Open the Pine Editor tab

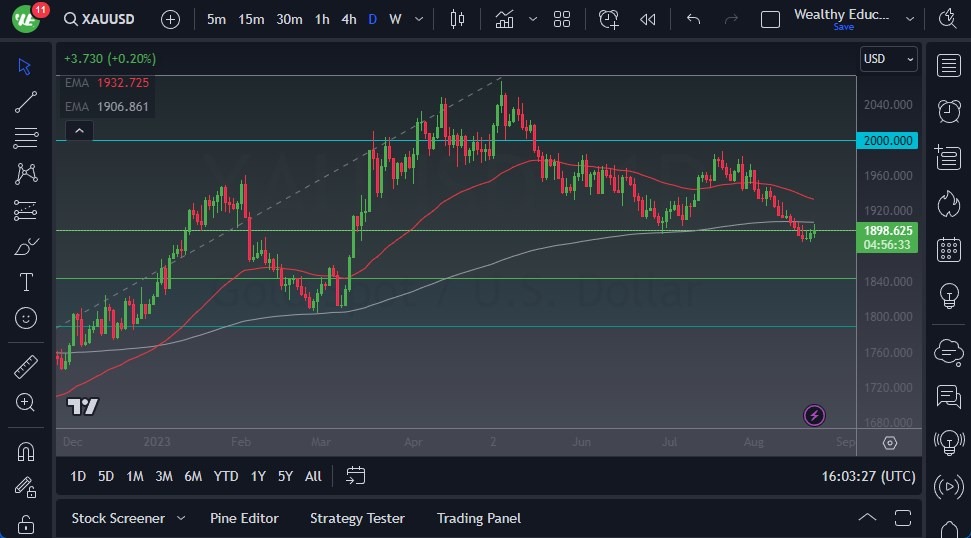(x=244, y=518)
